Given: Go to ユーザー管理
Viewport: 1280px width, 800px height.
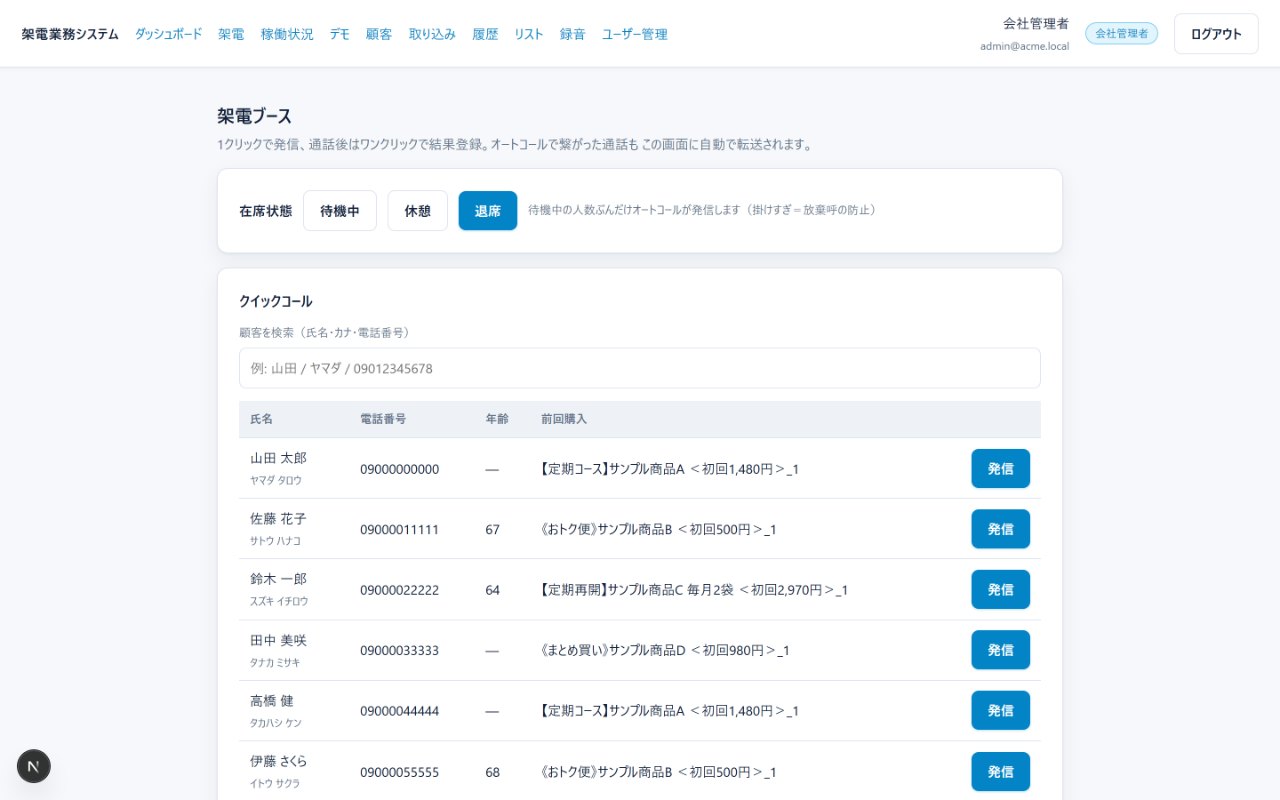Looking at the screenshot, I should click(635, 34).
